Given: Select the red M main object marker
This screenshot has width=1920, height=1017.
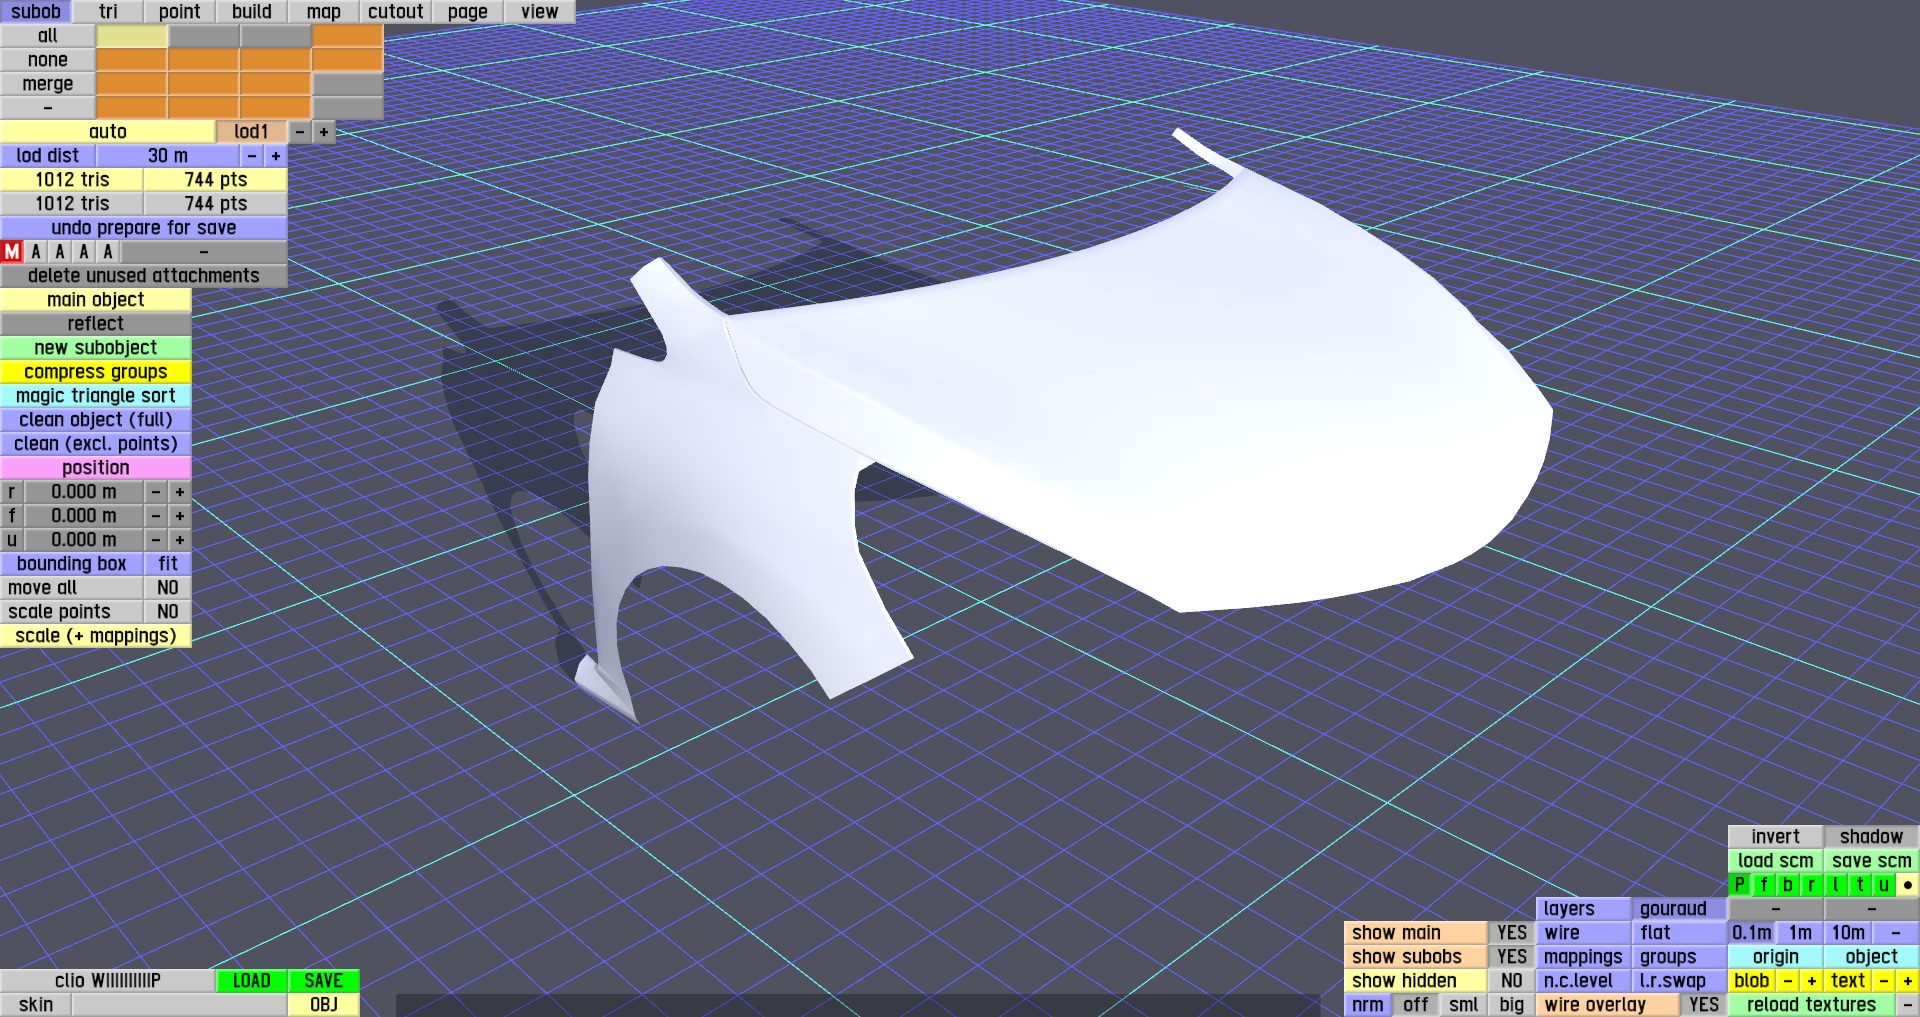Looking at the screenshot, I should [12, 252].
